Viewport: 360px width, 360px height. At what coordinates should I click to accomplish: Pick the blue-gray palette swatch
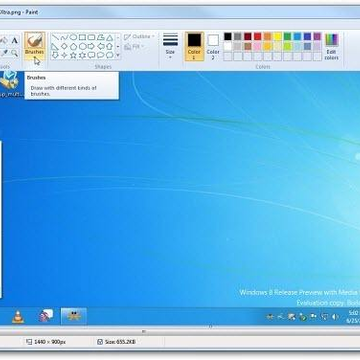click(x=307, y=46)
